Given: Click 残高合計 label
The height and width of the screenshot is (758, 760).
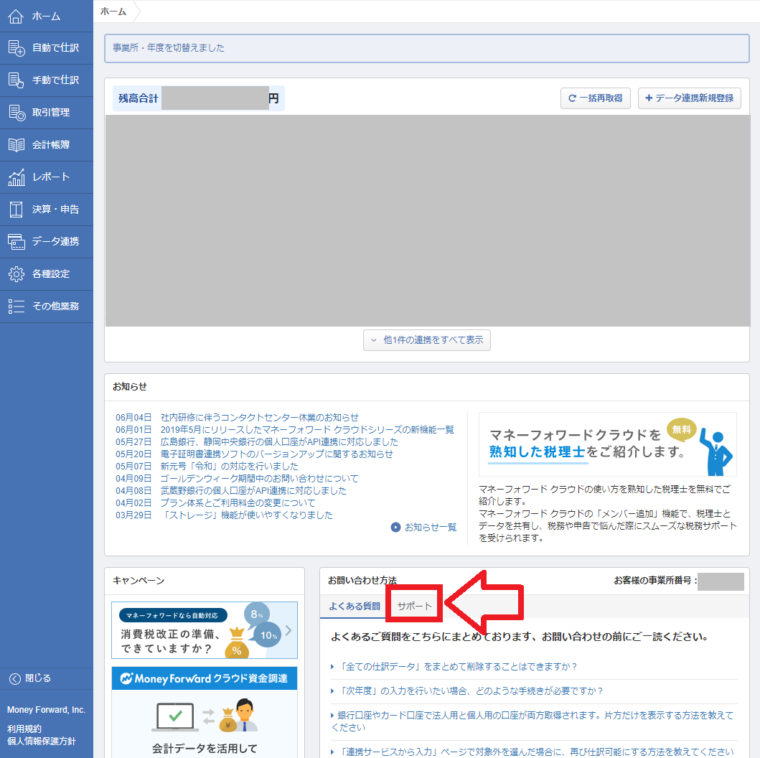Looking at the screenshot, I should tap(138, 98).
